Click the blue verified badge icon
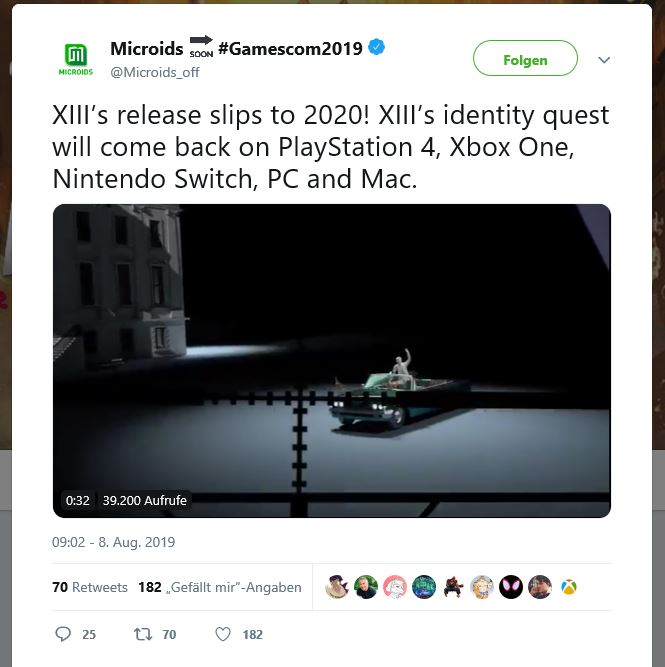Screen dimensions: 665x667 [x=377, y=47]
